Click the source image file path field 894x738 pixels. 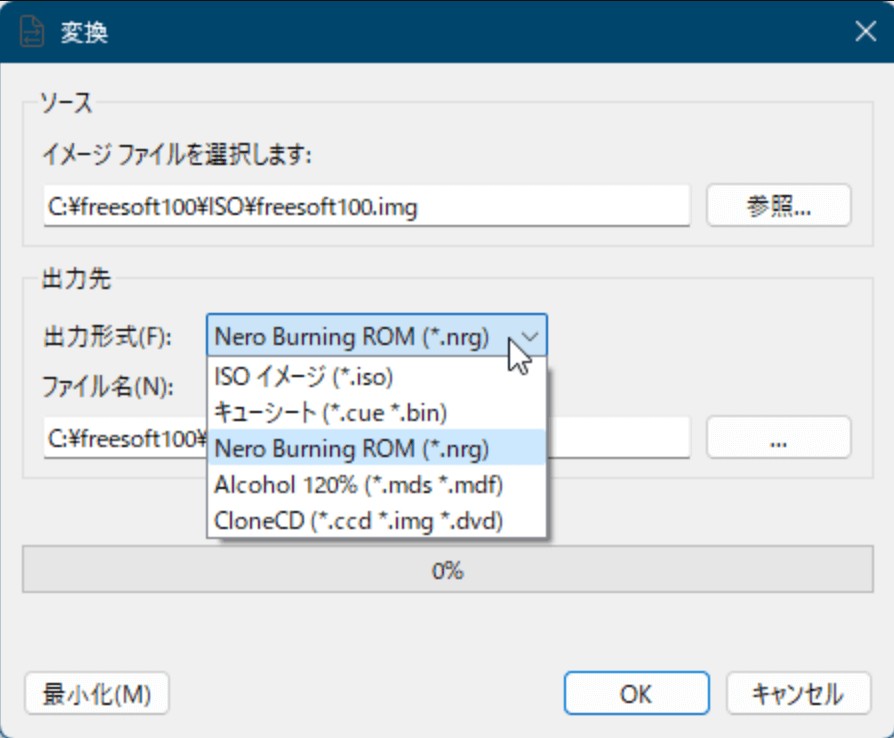tap(367, 206)
